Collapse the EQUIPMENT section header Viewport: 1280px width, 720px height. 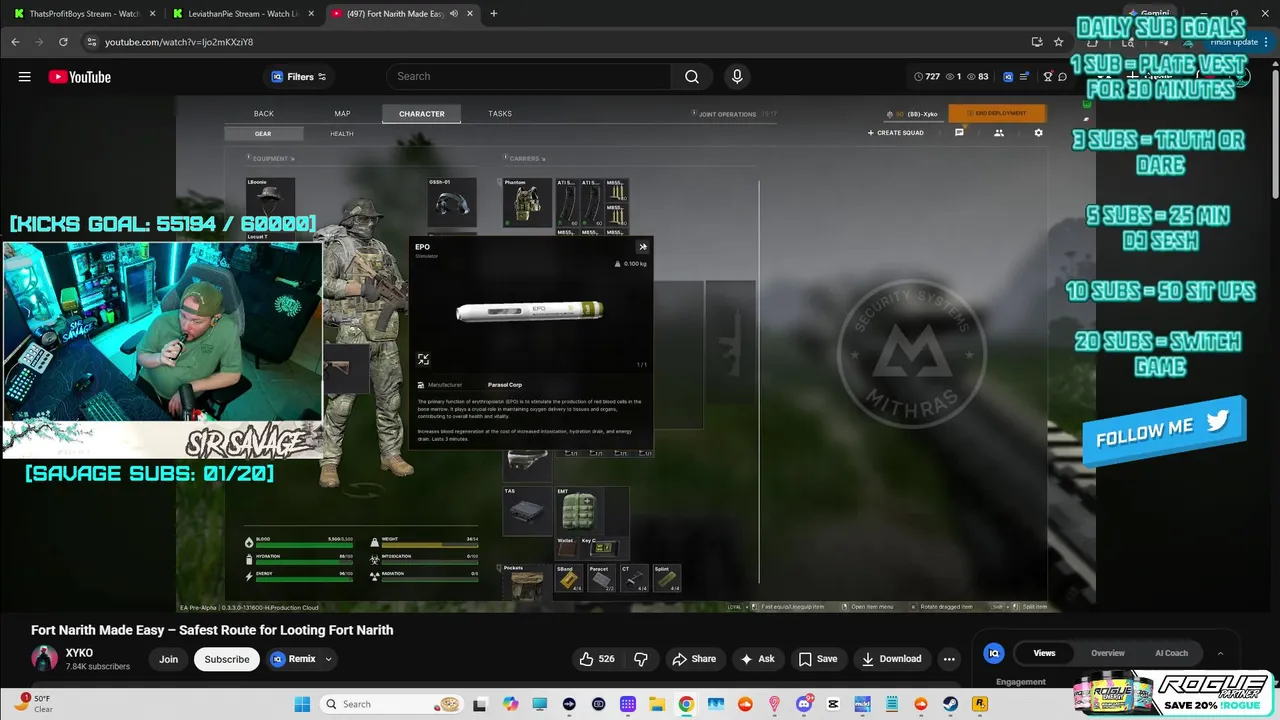point(270,158)
